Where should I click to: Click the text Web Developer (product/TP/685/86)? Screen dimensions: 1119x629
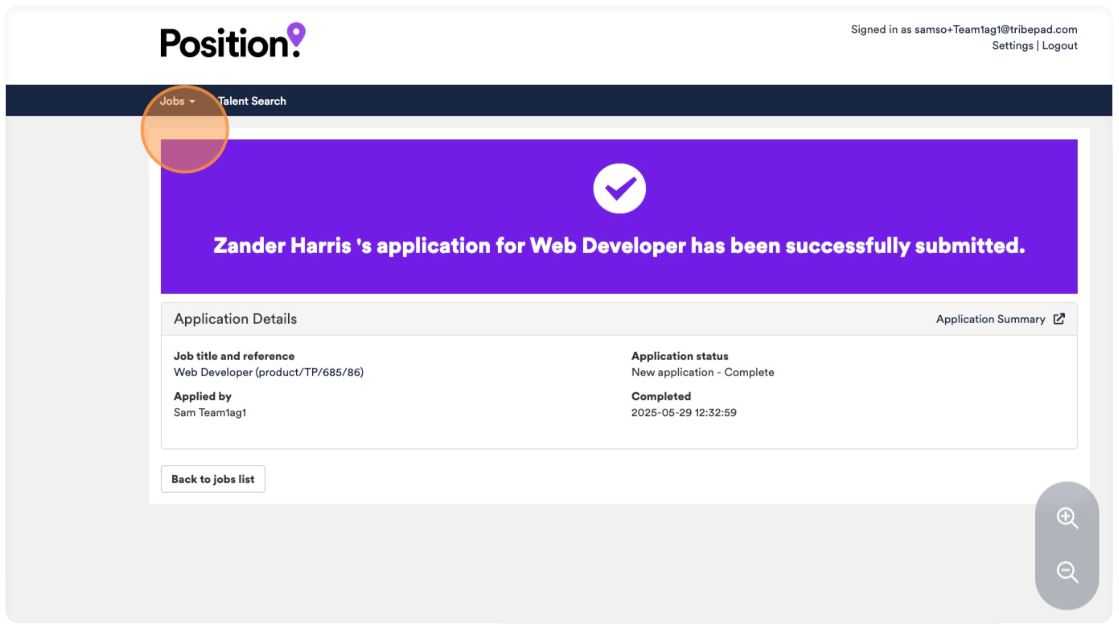pyautogui.click(x=268, y=373)
